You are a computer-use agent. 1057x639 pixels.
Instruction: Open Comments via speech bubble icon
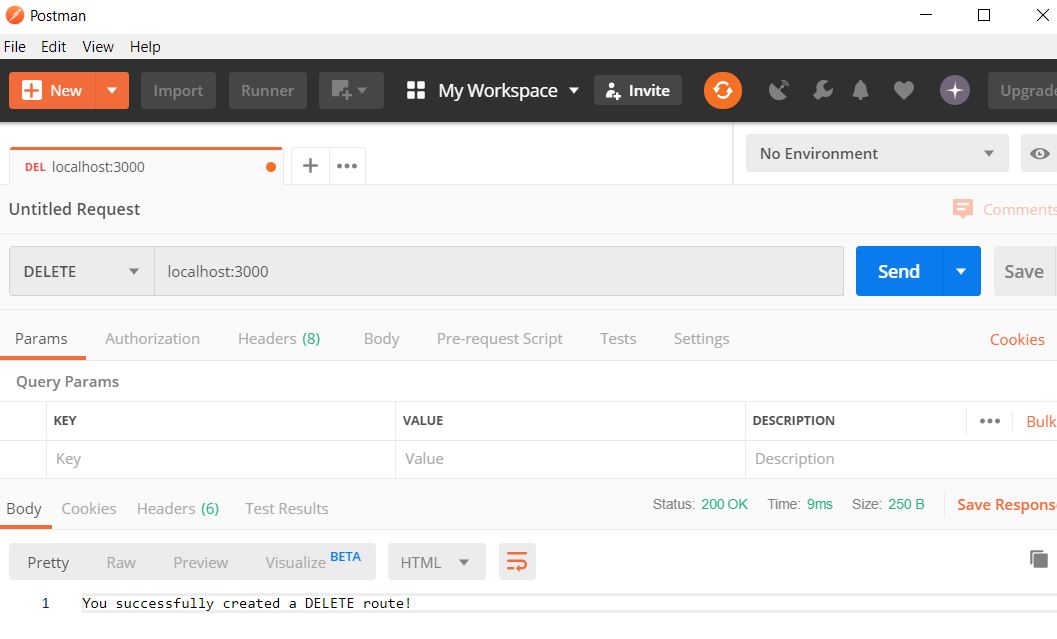[963, 209]
